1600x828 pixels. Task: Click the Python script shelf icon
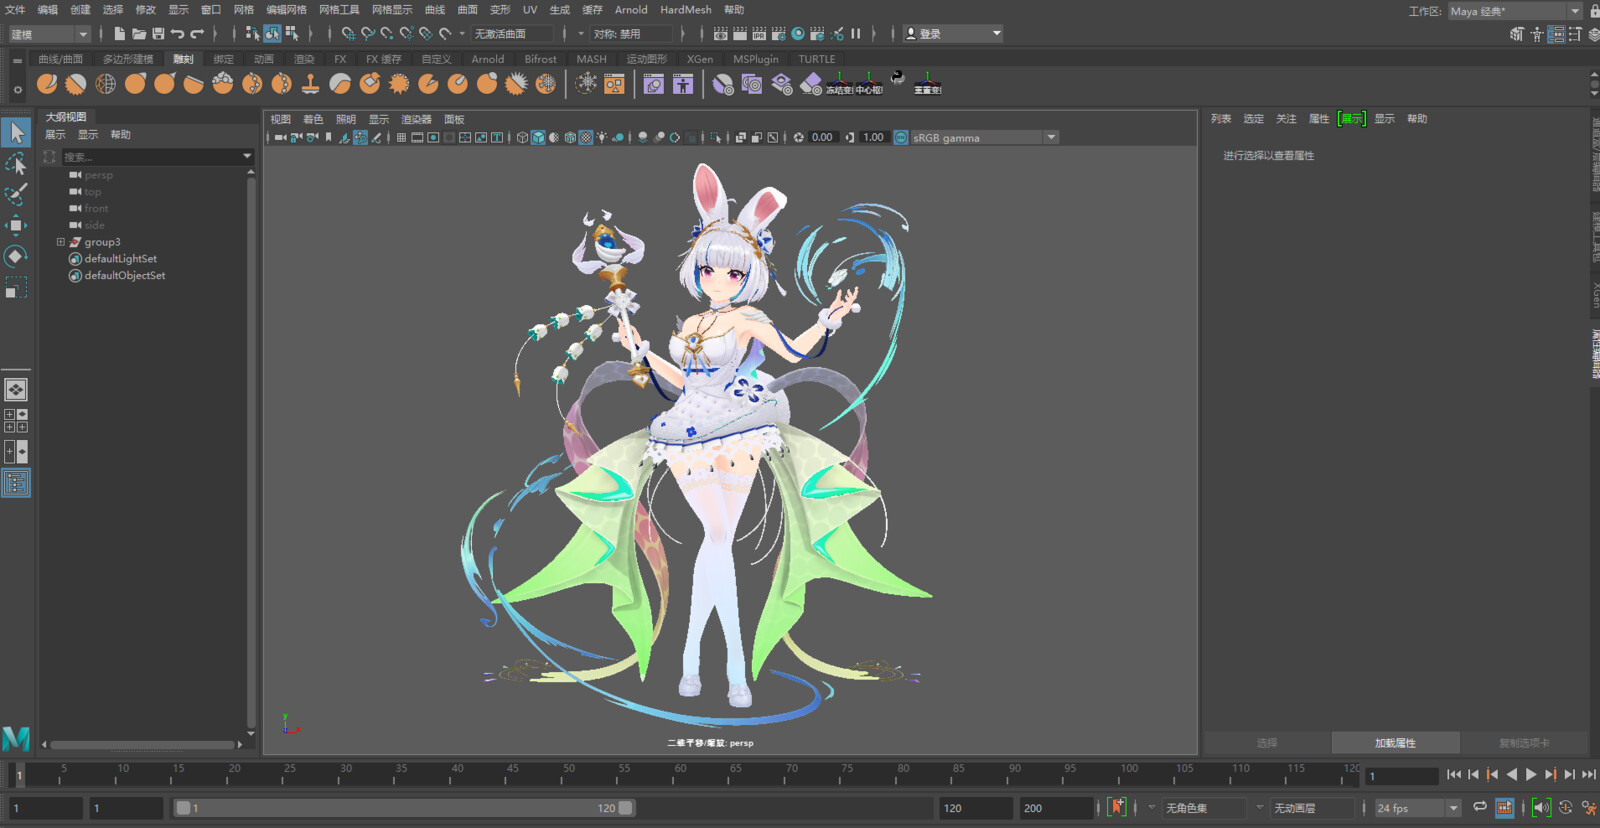pyautogui.click(x=898, y=79)
